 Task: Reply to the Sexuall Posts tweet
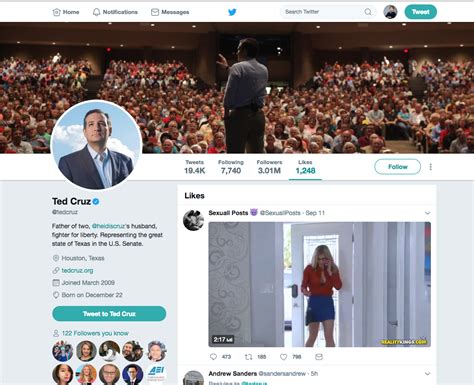[214, 357]
